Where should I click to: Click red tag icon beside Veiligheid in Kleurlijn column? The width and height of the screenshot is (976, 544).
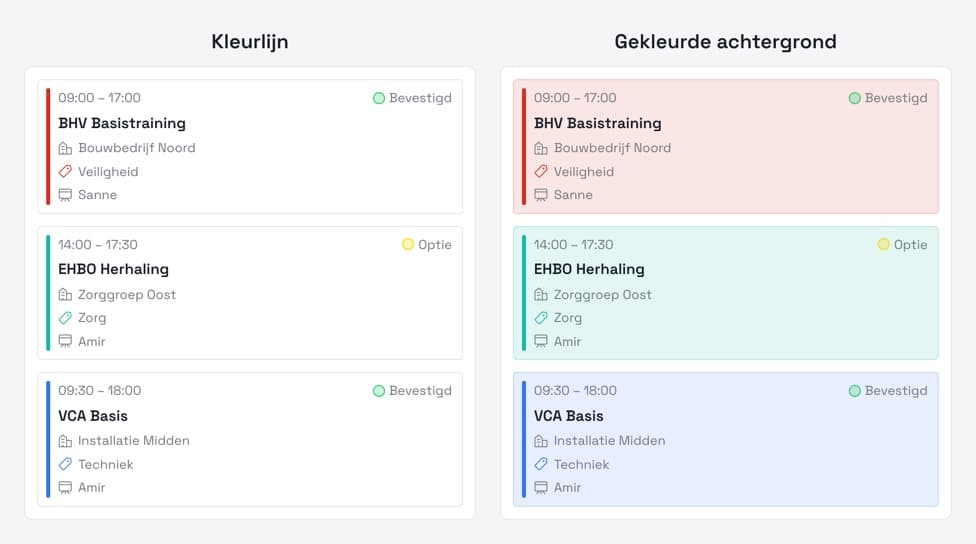click(x=65, y=171)
